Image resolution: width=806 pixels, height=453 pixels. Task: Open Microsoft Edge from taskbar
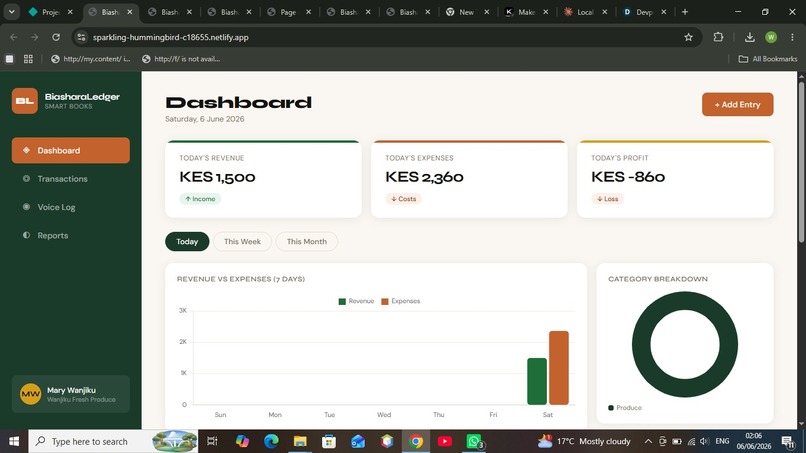click(271, 441)
